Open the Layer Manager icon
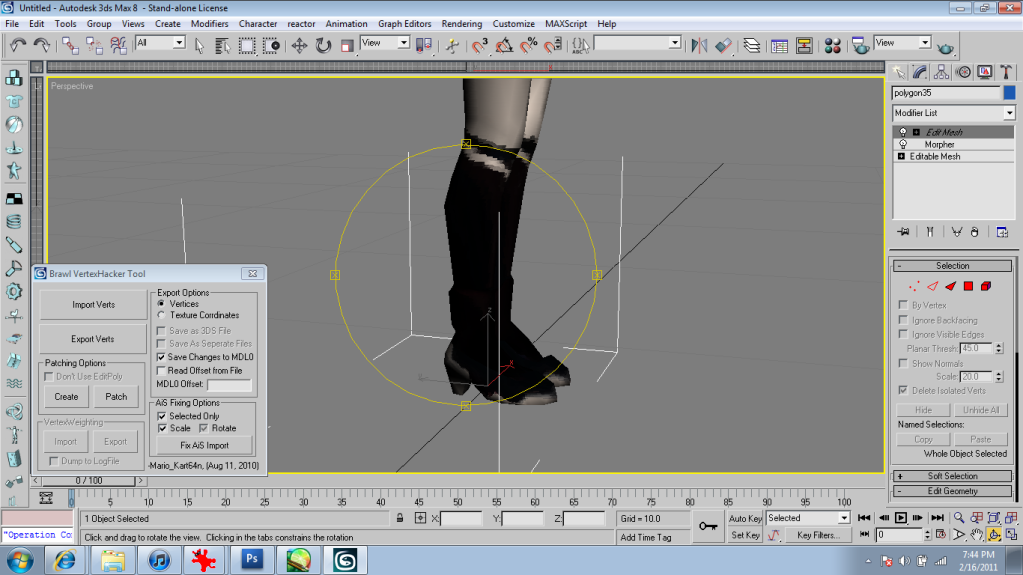This screenshot has height=575, width=1023. [752, 45]
